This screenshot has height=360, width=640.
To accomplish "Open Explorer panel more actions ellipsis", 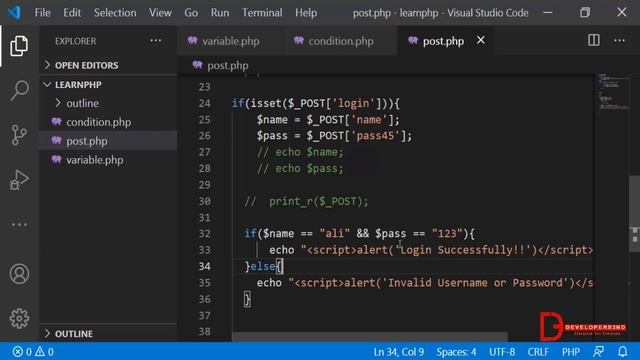I will (x=156, y=41).
